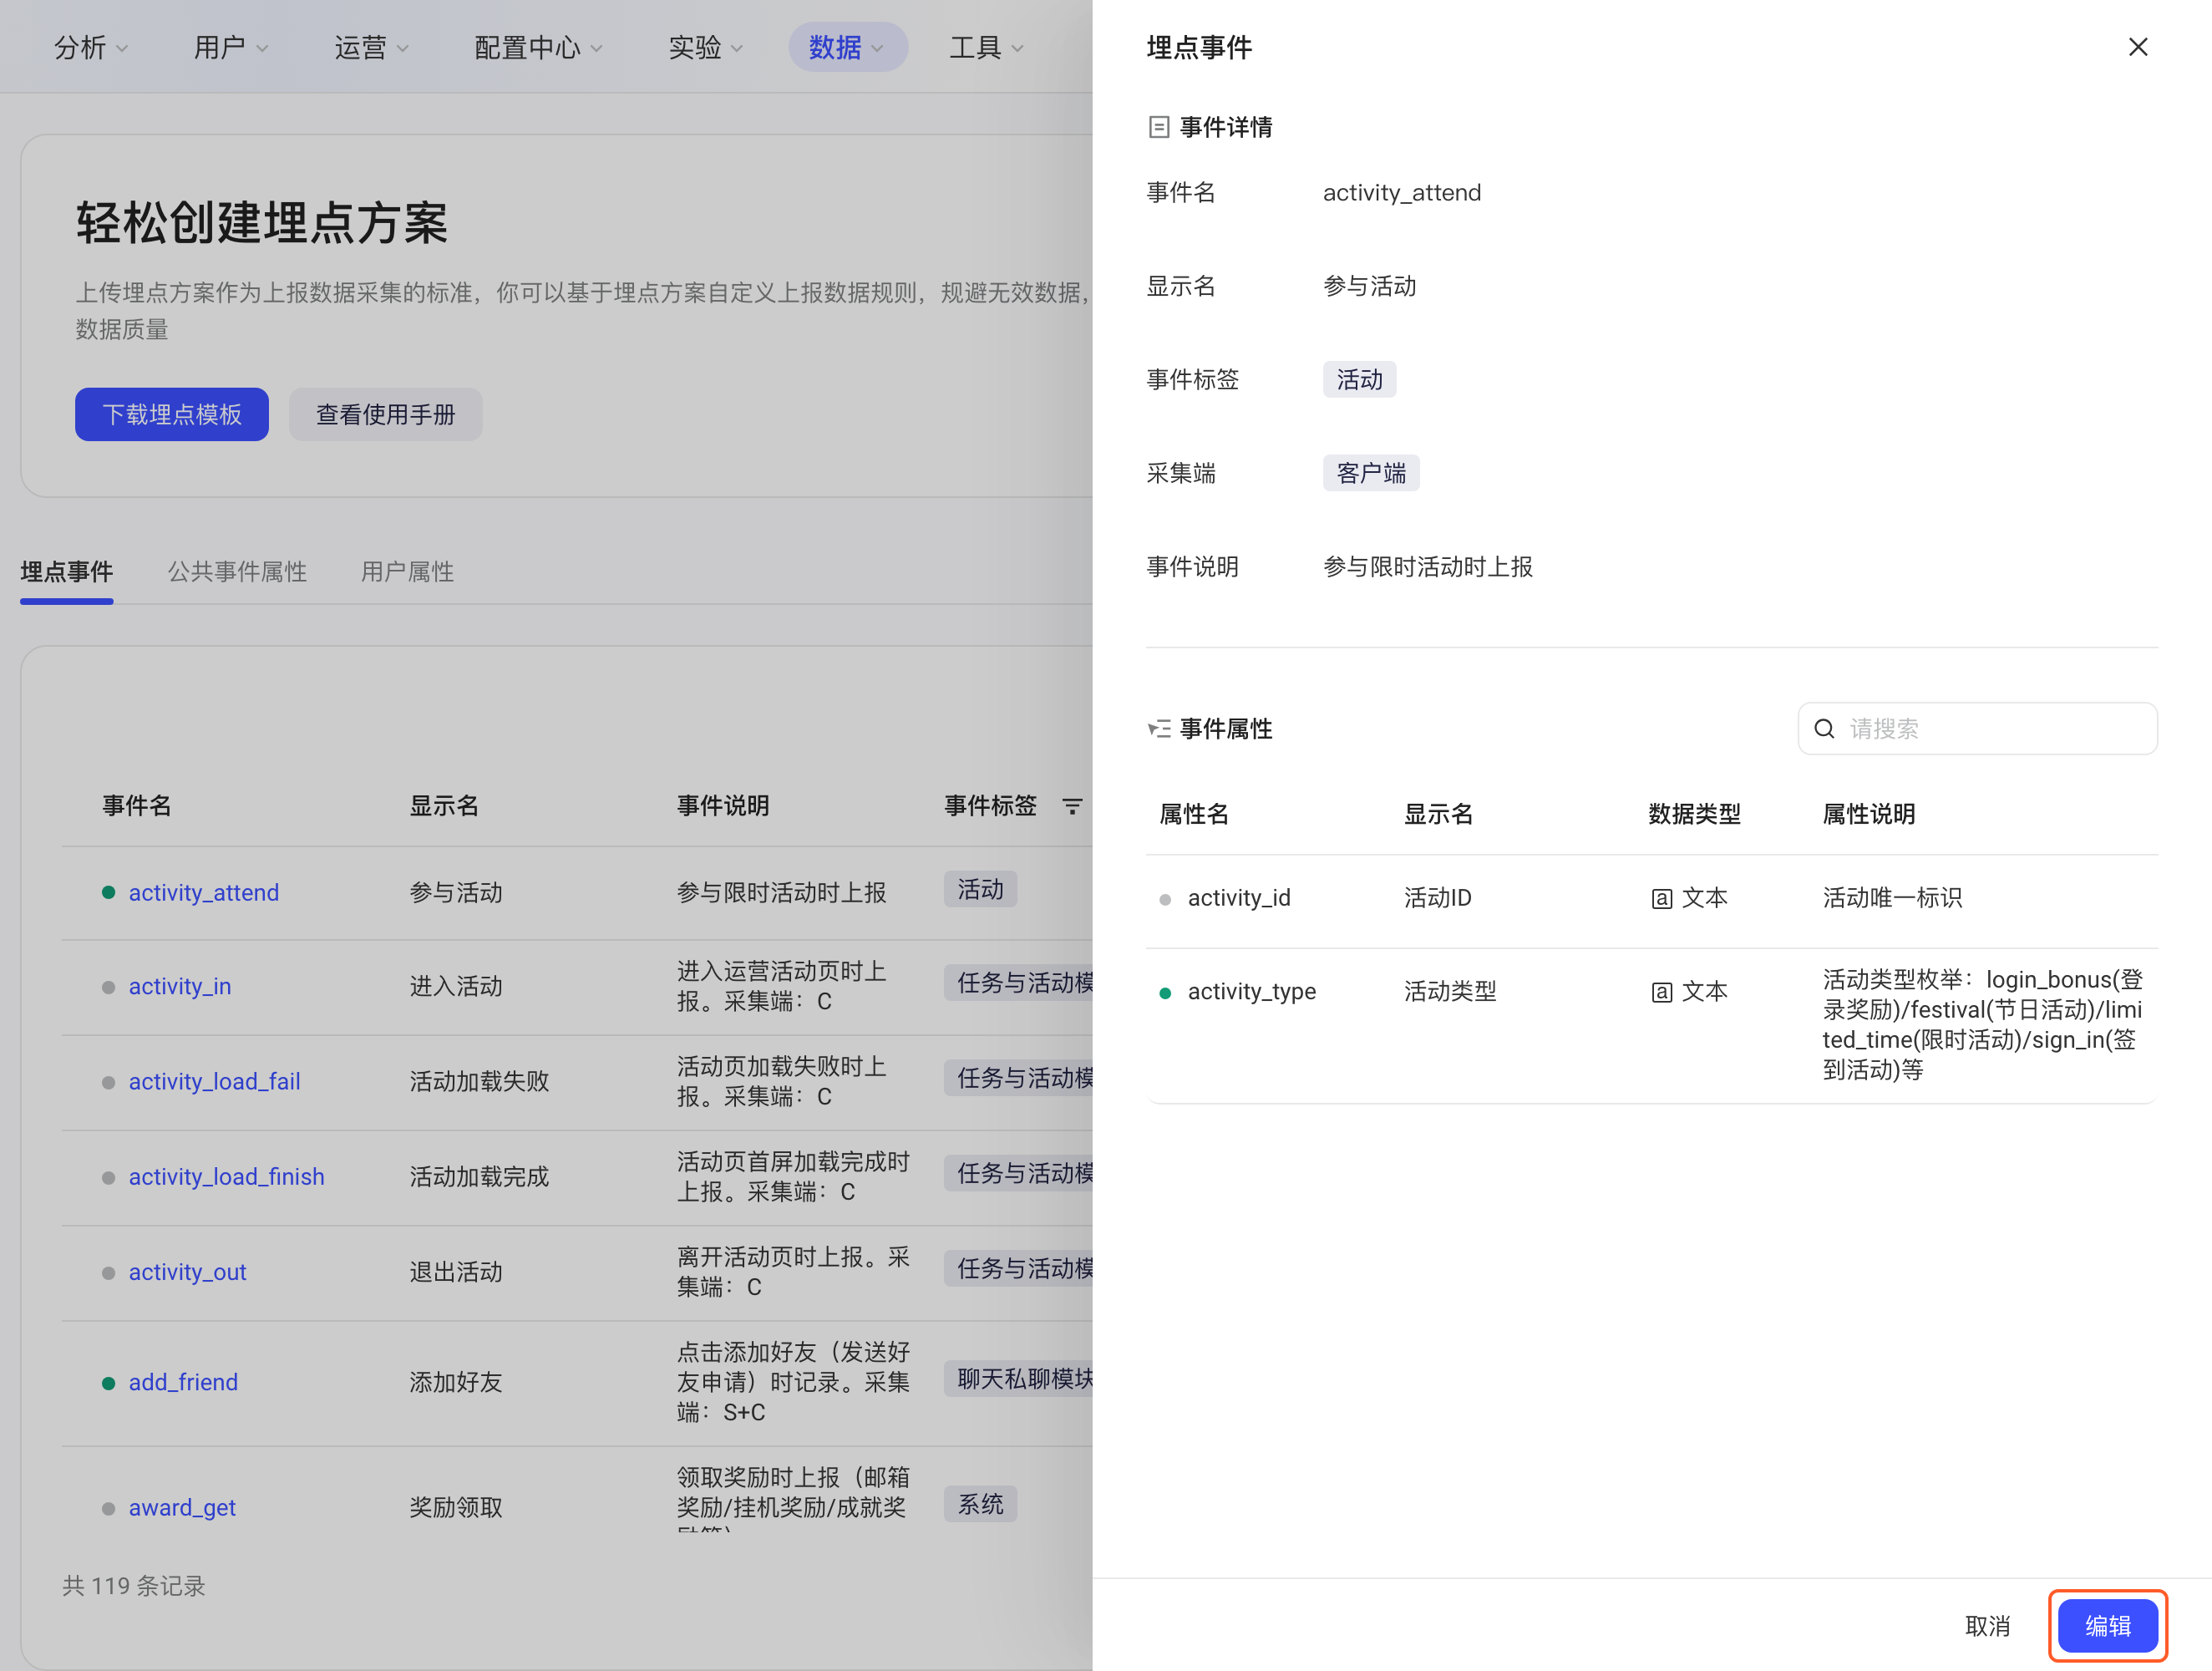Click the 活动 tag in activity_attend row
Image resolution: width=2212 pixels, height=1671 pixels.
(x=980, y=889)
